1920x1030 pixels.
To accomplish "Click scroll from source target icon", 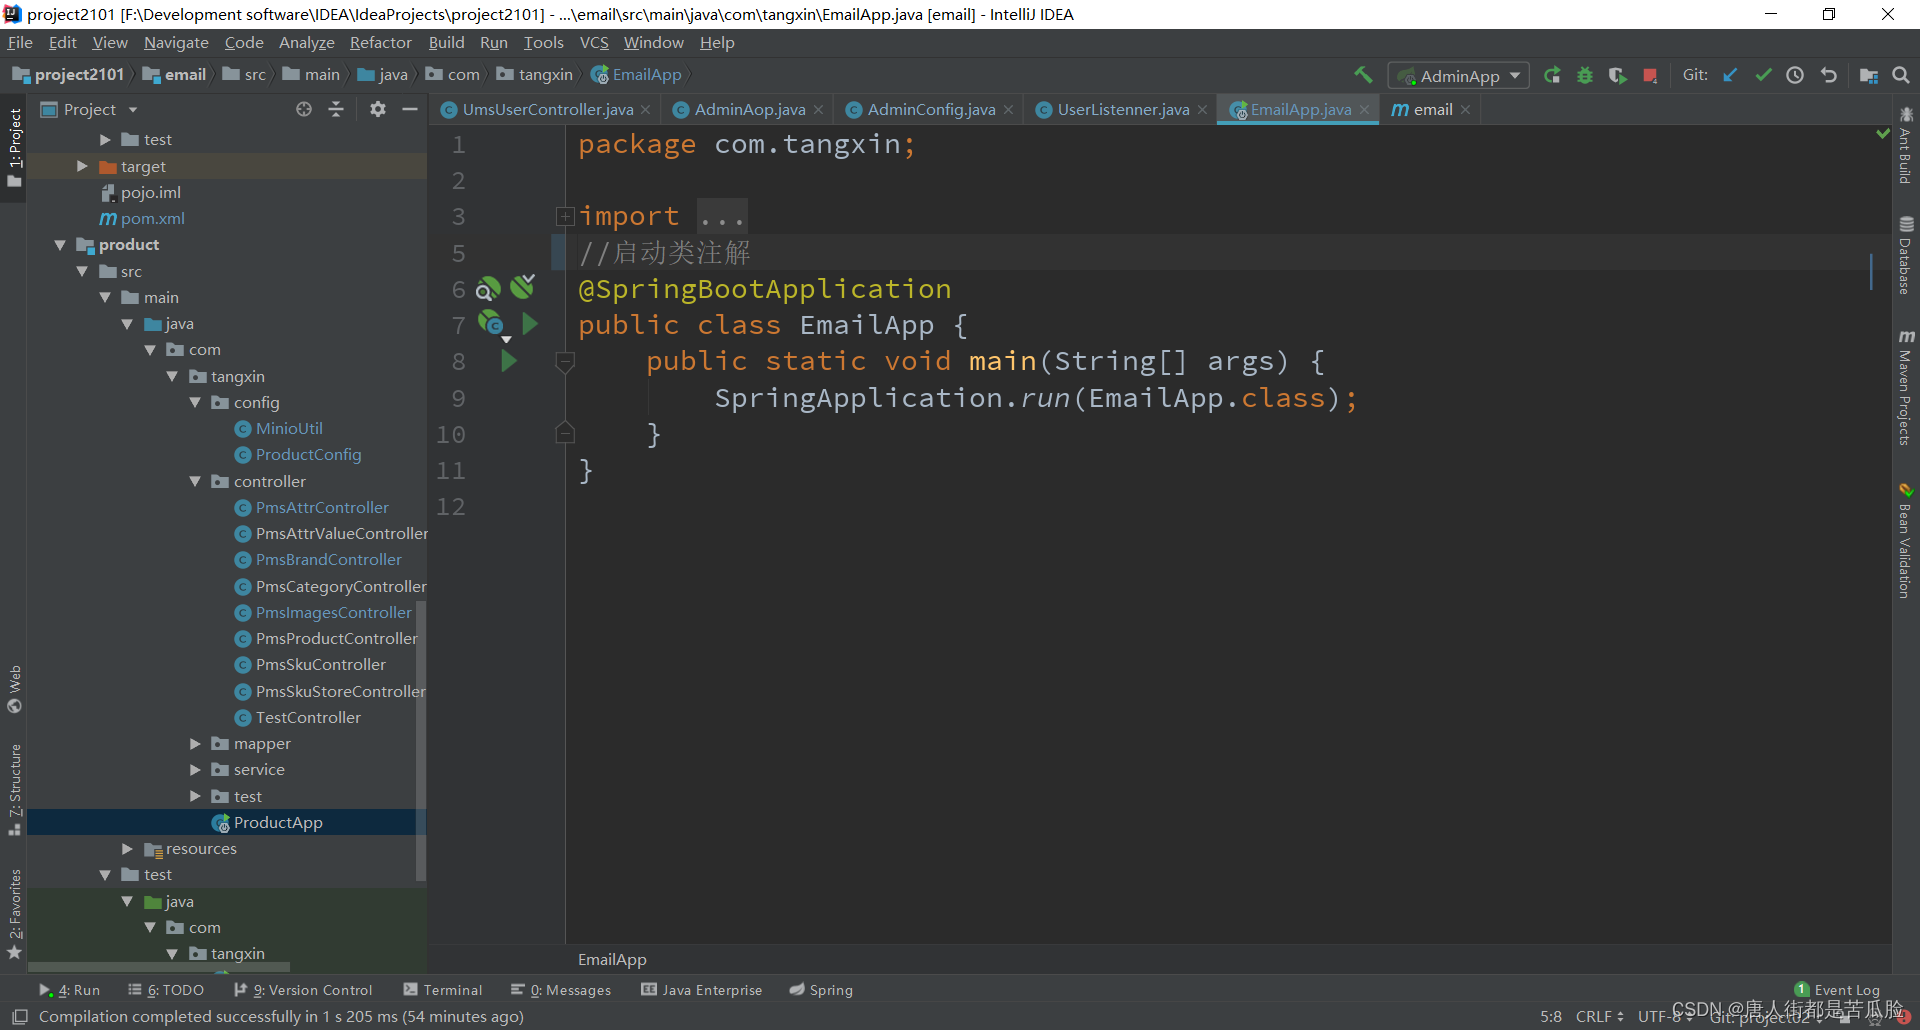I will coord(304,109).
